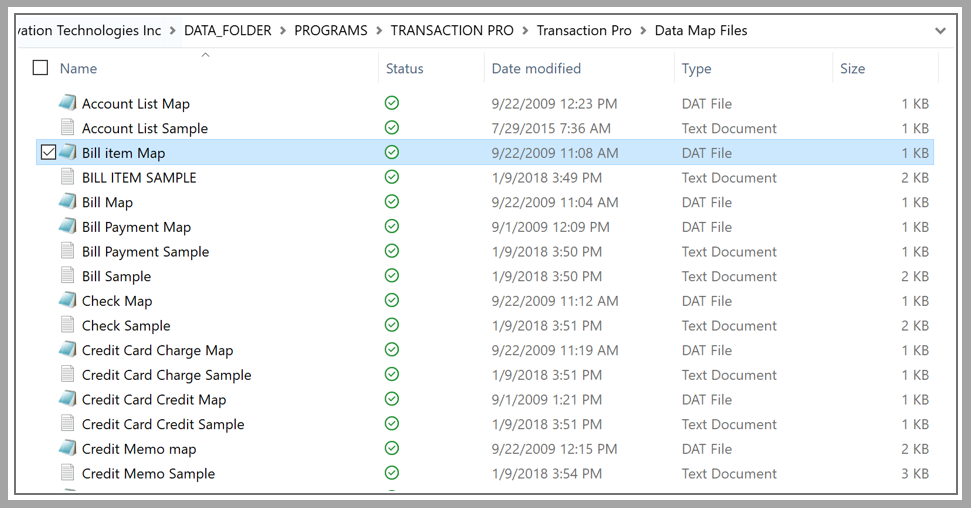Click sync status icon for Bill Map

point(391,202)
